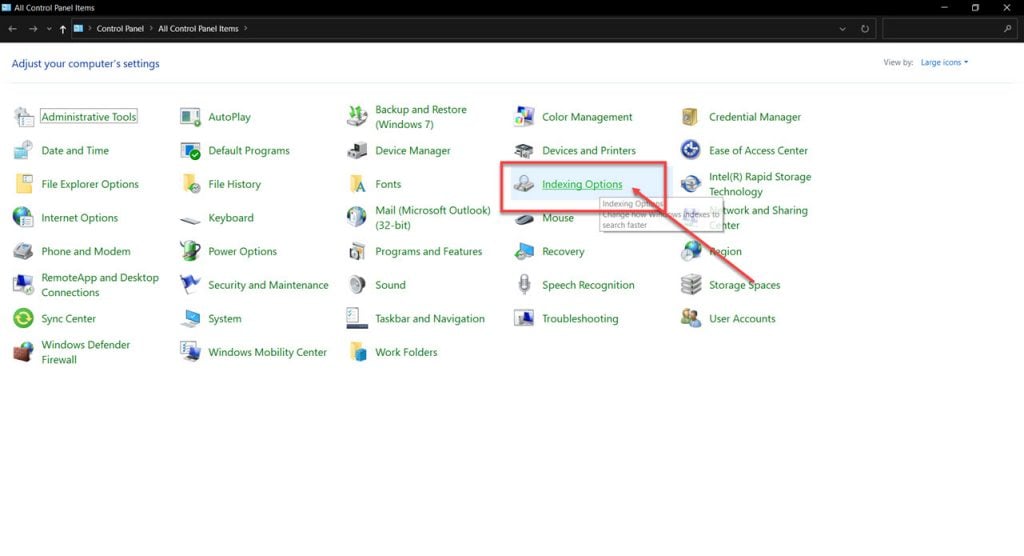Click the Mouse icon
Screen dimensions: 1024x556
click(524, 219)
